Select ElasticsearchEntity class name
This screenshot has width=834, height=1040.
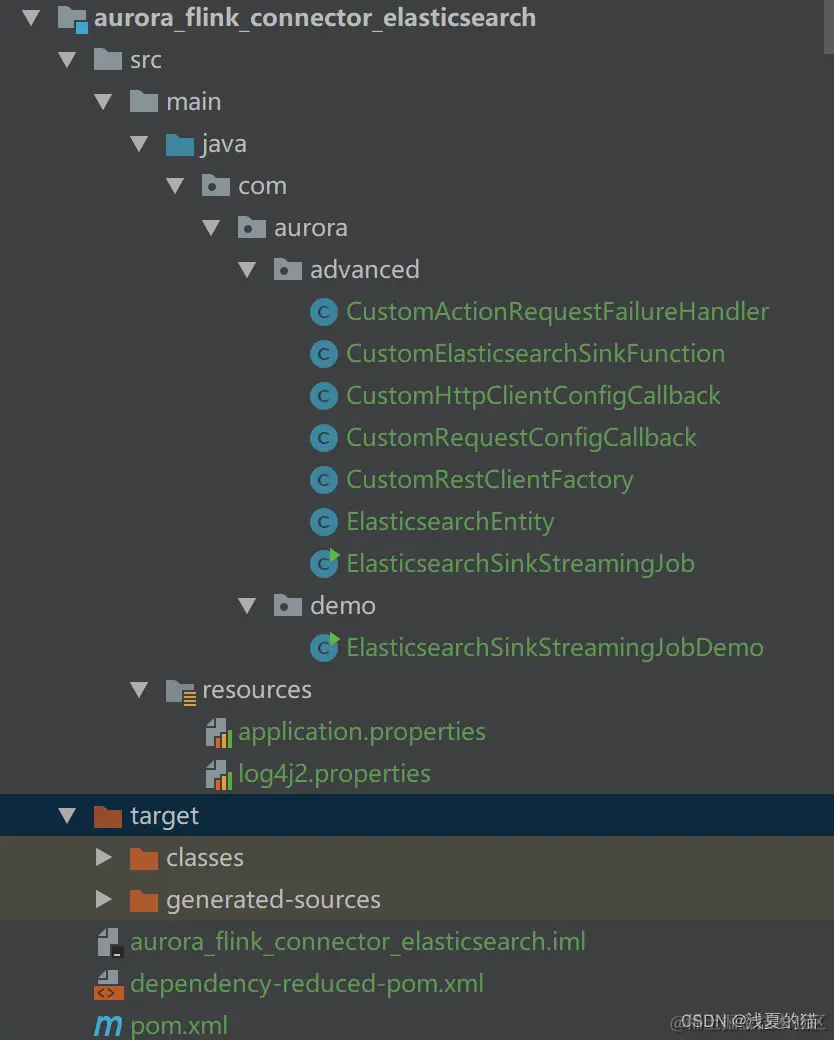tap(450, 522)
